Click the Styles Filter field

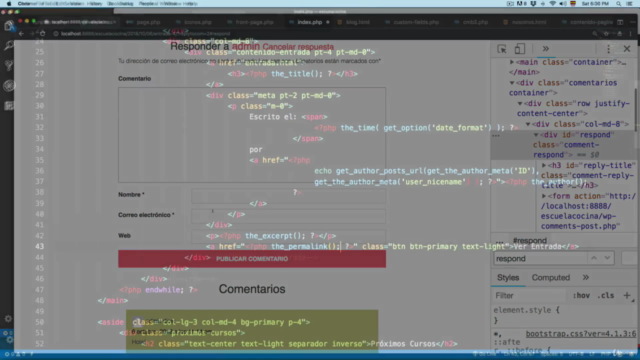coord(529,296)
